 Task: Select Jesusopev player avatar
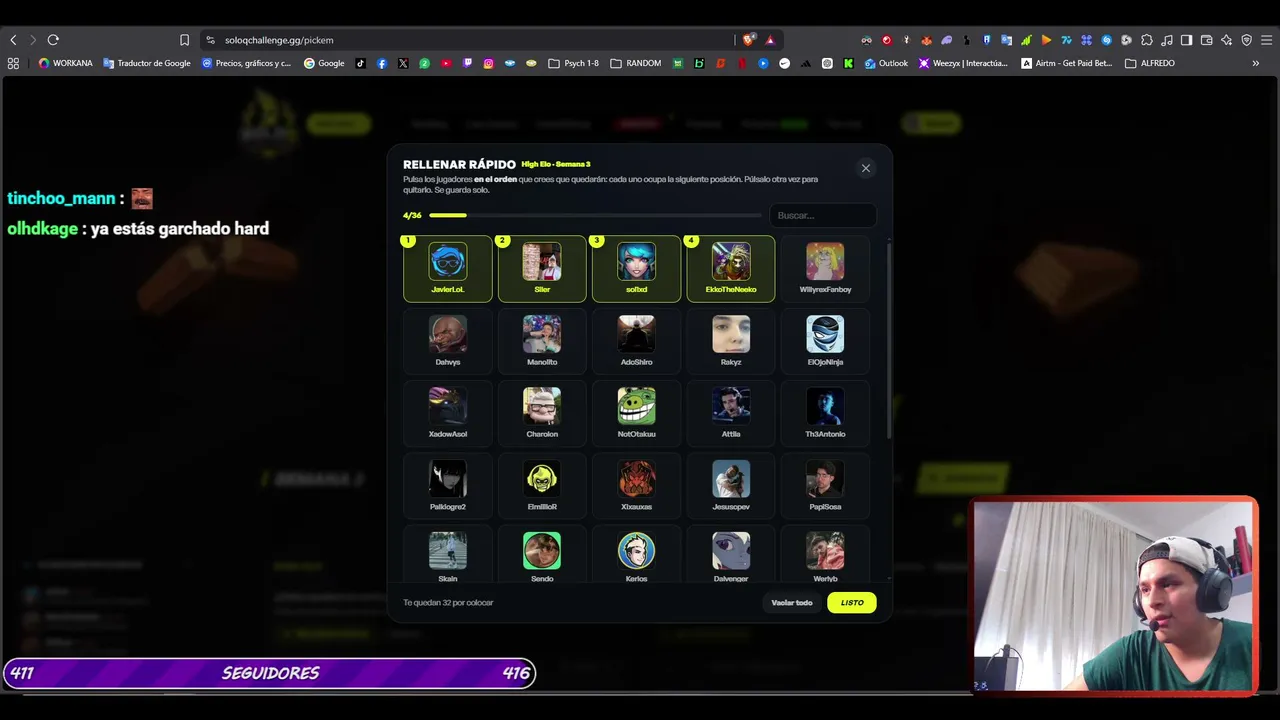731,479
